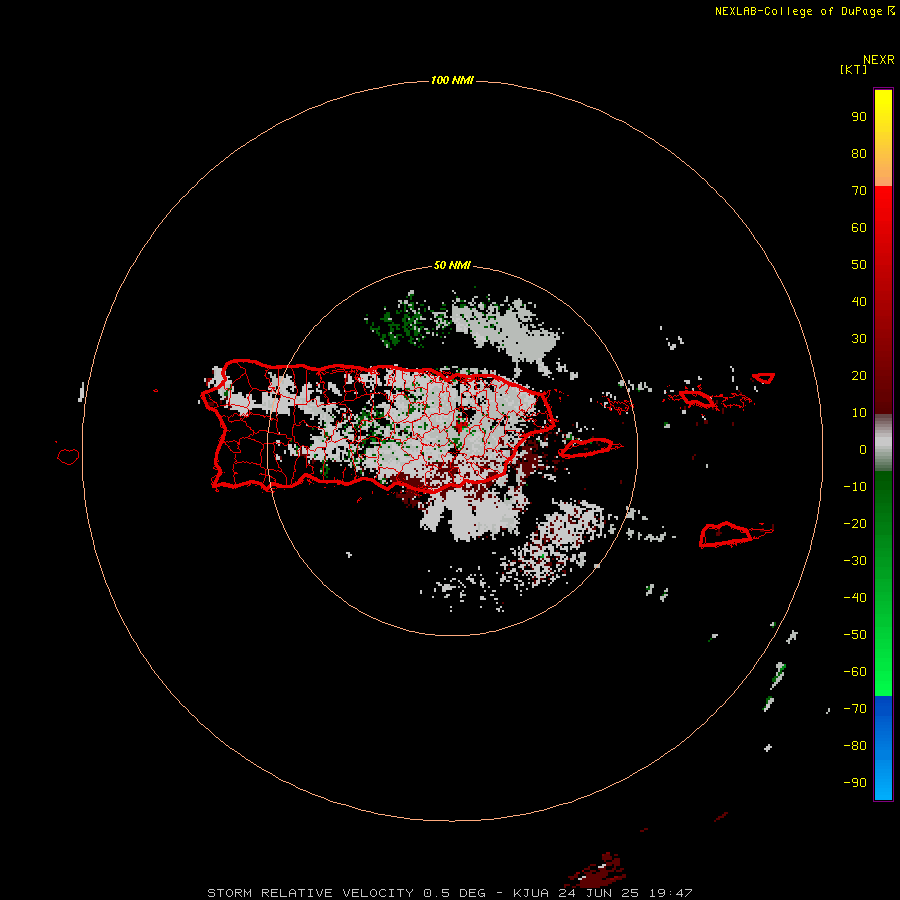
Task: Click the dark red echo cluster beside the bottom caption
Action: 597,870
